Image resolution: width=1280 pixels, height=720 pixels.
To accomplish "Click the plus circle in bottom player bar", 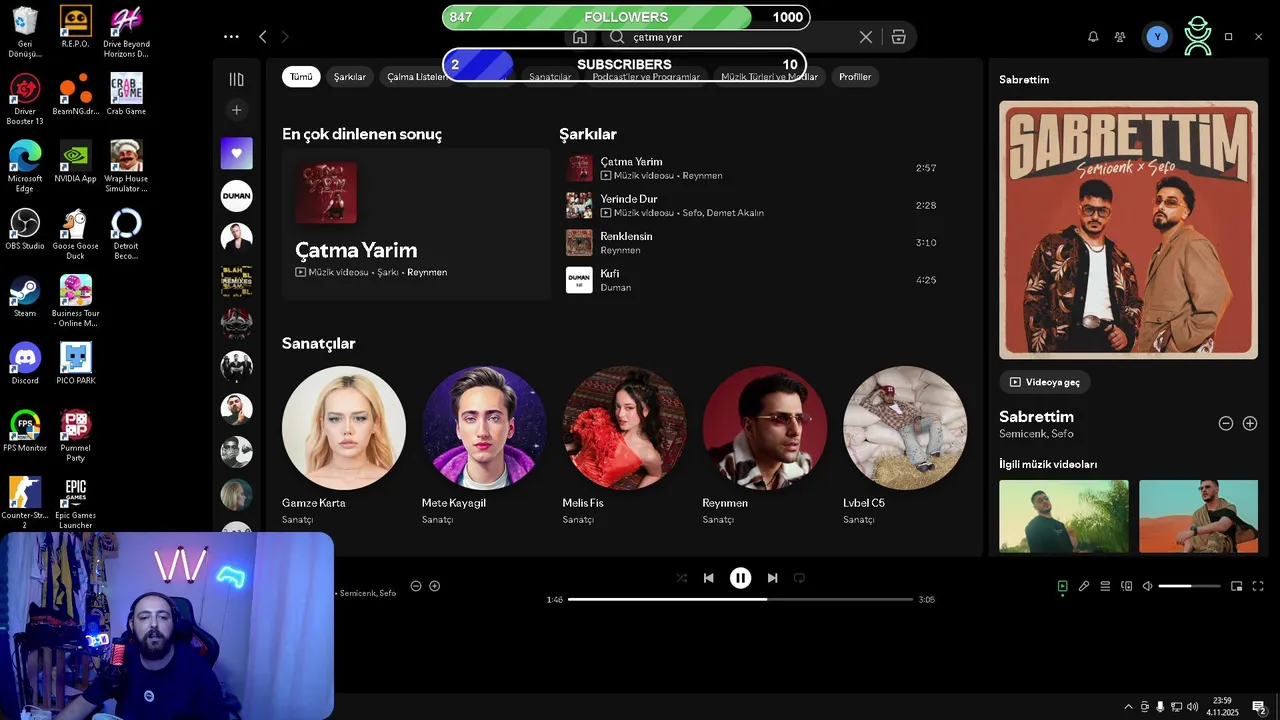I will (x=435, y=586).
